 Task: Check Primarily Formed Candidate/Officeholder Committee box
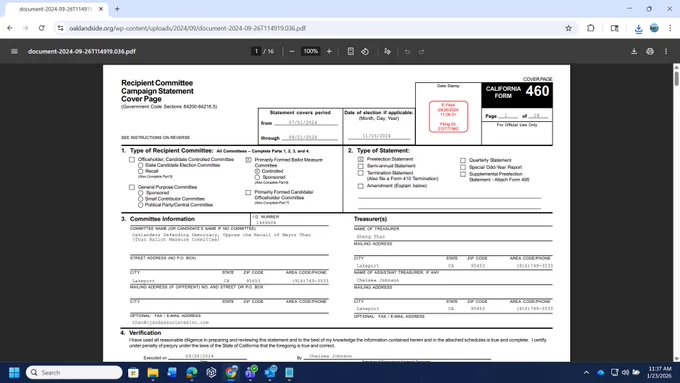(x=248, y=193)
